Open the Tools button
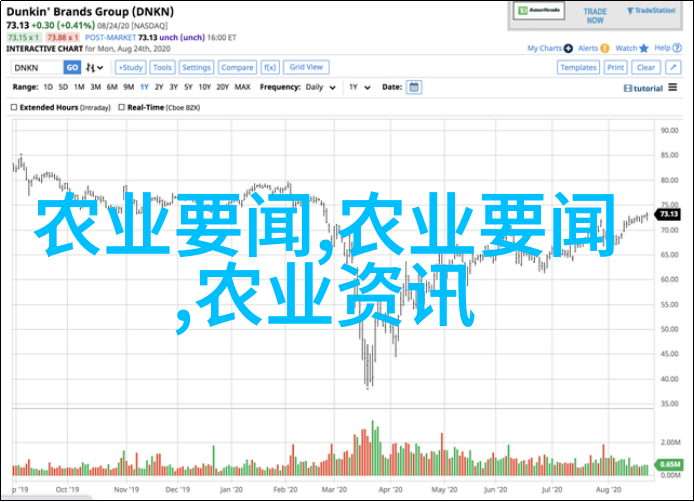The width and height of the screenshot is (695, 502). pos(162,67)
